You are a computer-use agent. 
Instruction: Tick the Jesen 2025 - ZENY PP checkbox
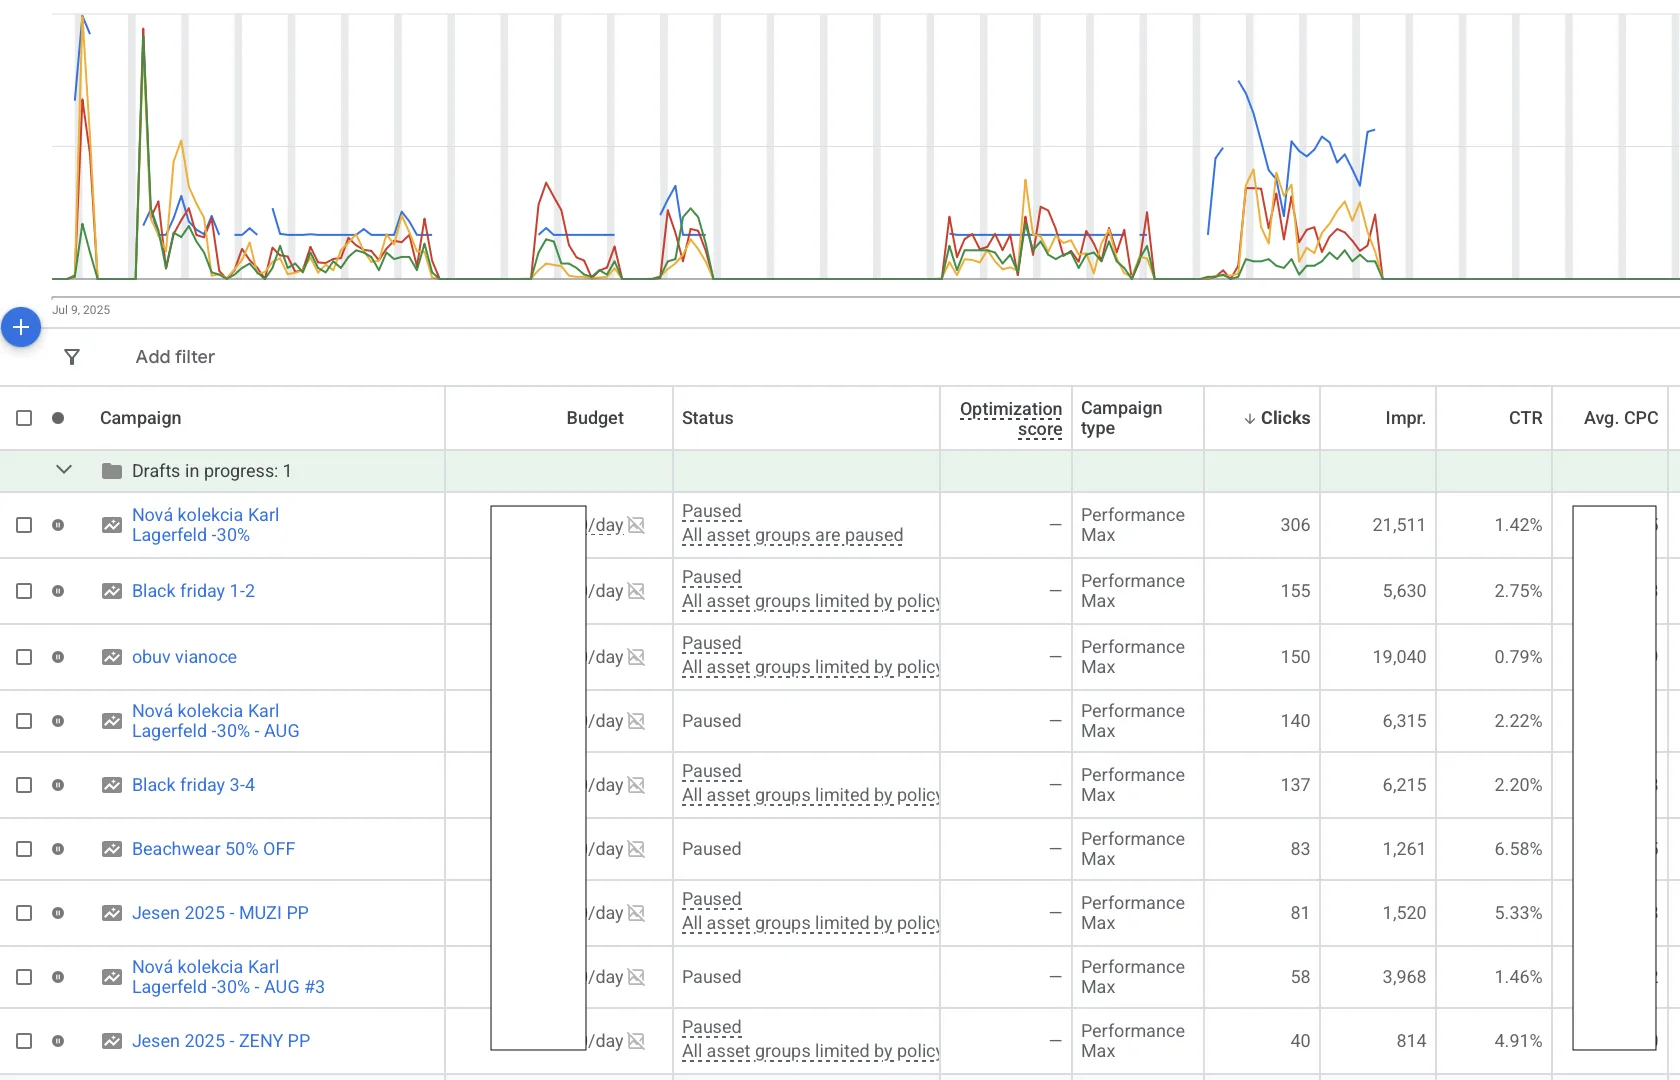(x=24, y=1041)
